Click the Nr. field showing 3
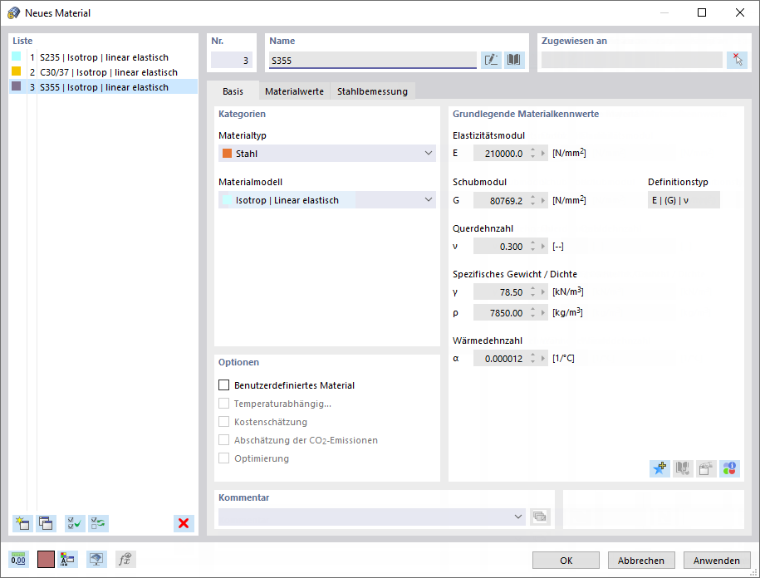The height and width of the screenshot is (578, 760). 232,60
